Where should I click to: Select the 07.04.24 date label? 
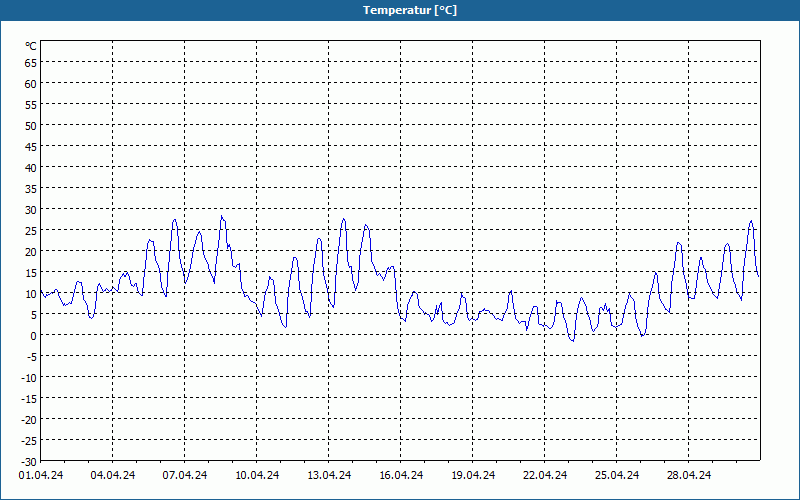(185, 475)
